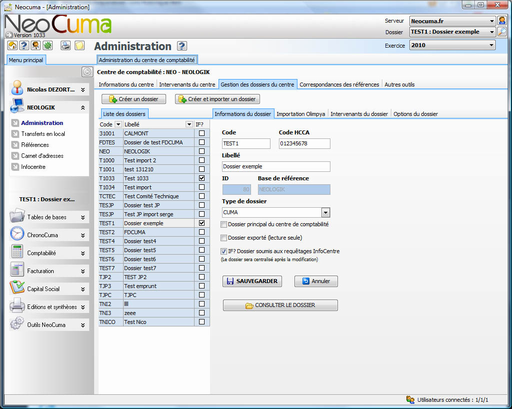
Task: Click the magnifier icon next to Dossier
Action: [x=502, y=32]
